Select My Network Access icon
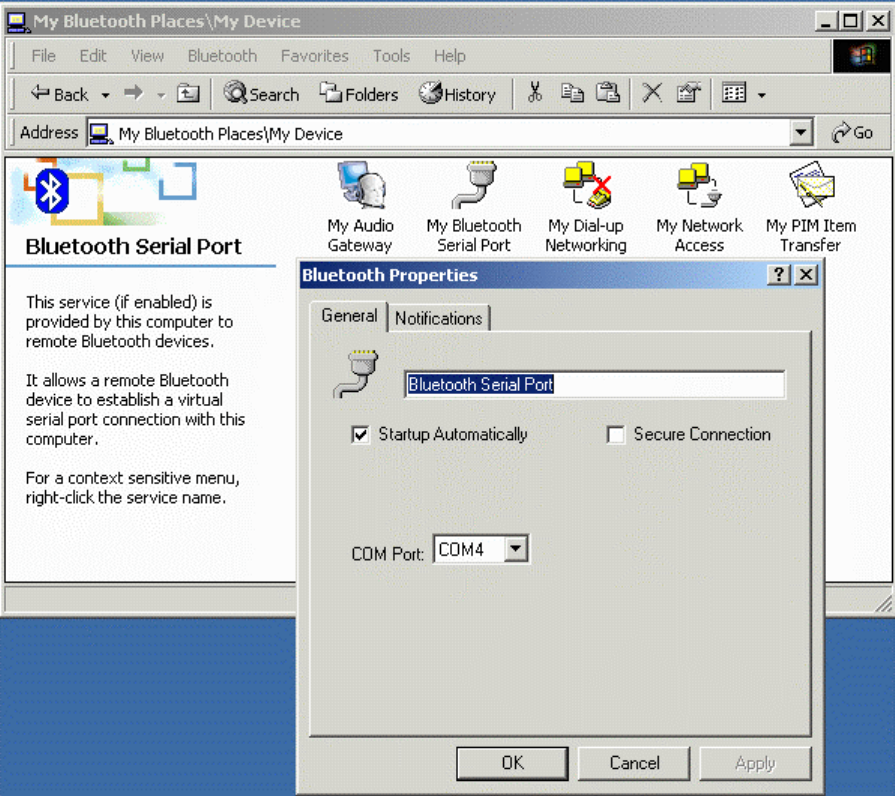Screen dimensions: 895x796 click(699, 207)
